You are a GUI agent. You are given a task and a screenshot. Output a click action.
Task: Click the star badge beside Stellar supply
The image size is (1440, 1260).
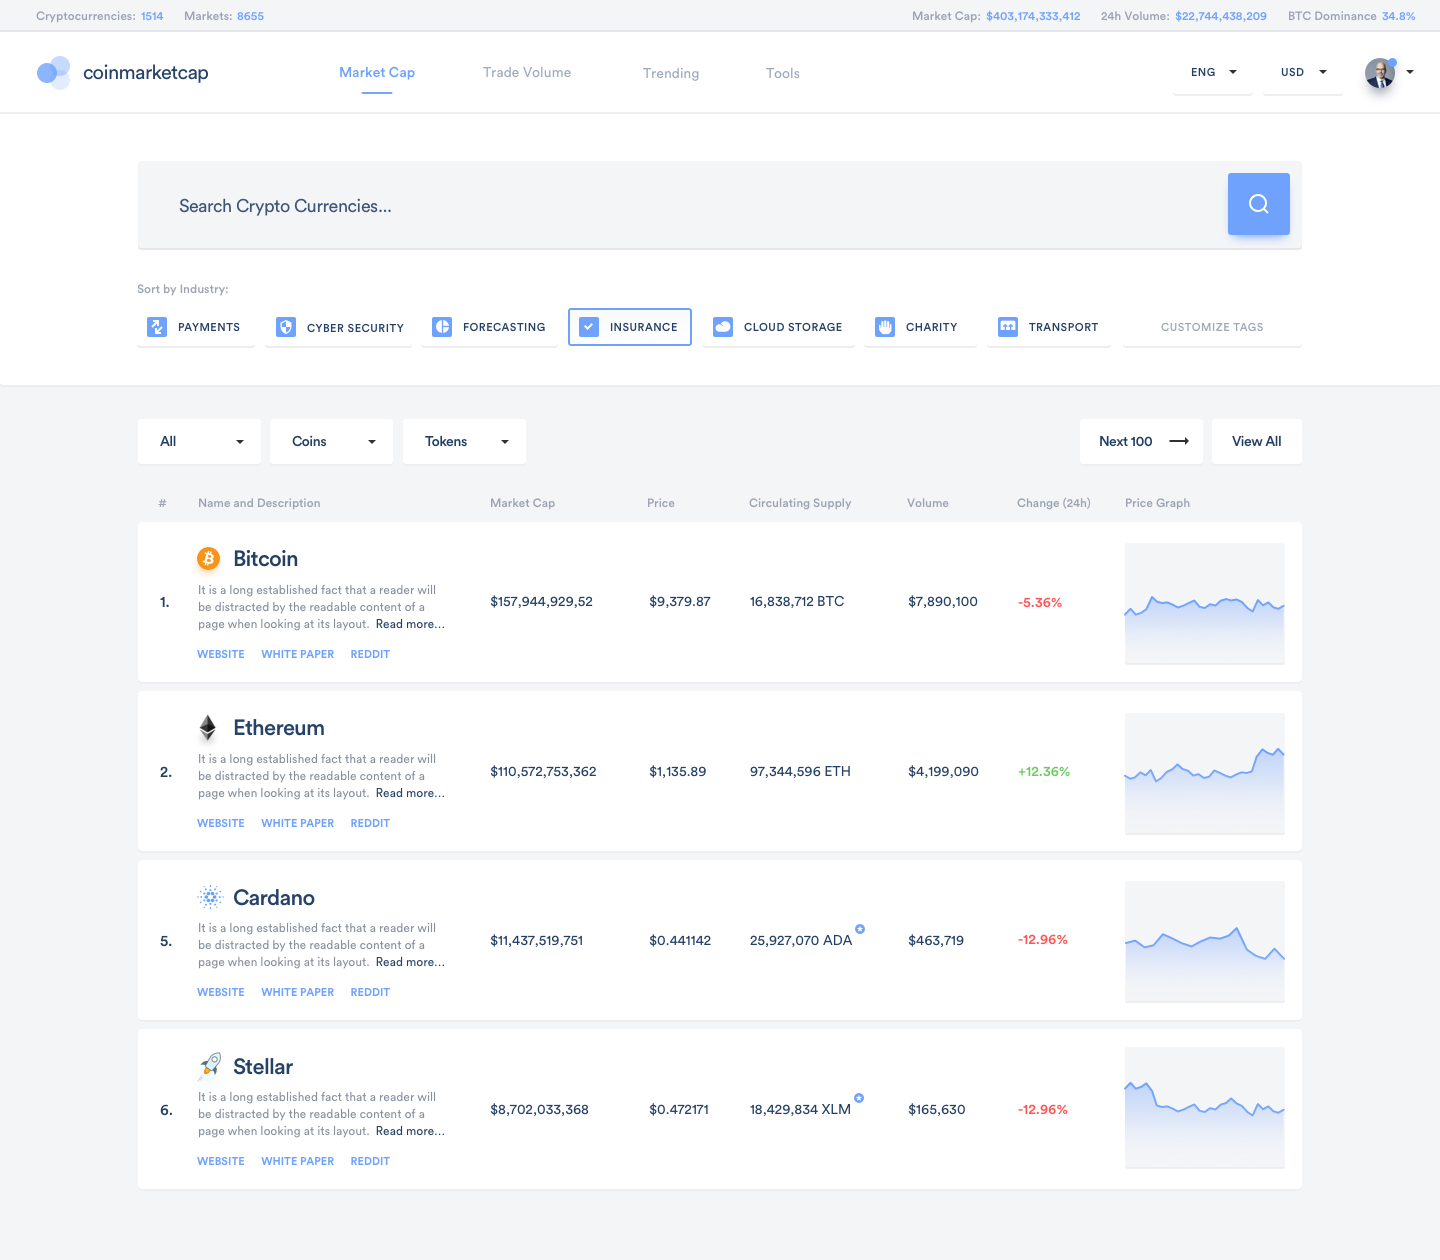pos(859,1098)
